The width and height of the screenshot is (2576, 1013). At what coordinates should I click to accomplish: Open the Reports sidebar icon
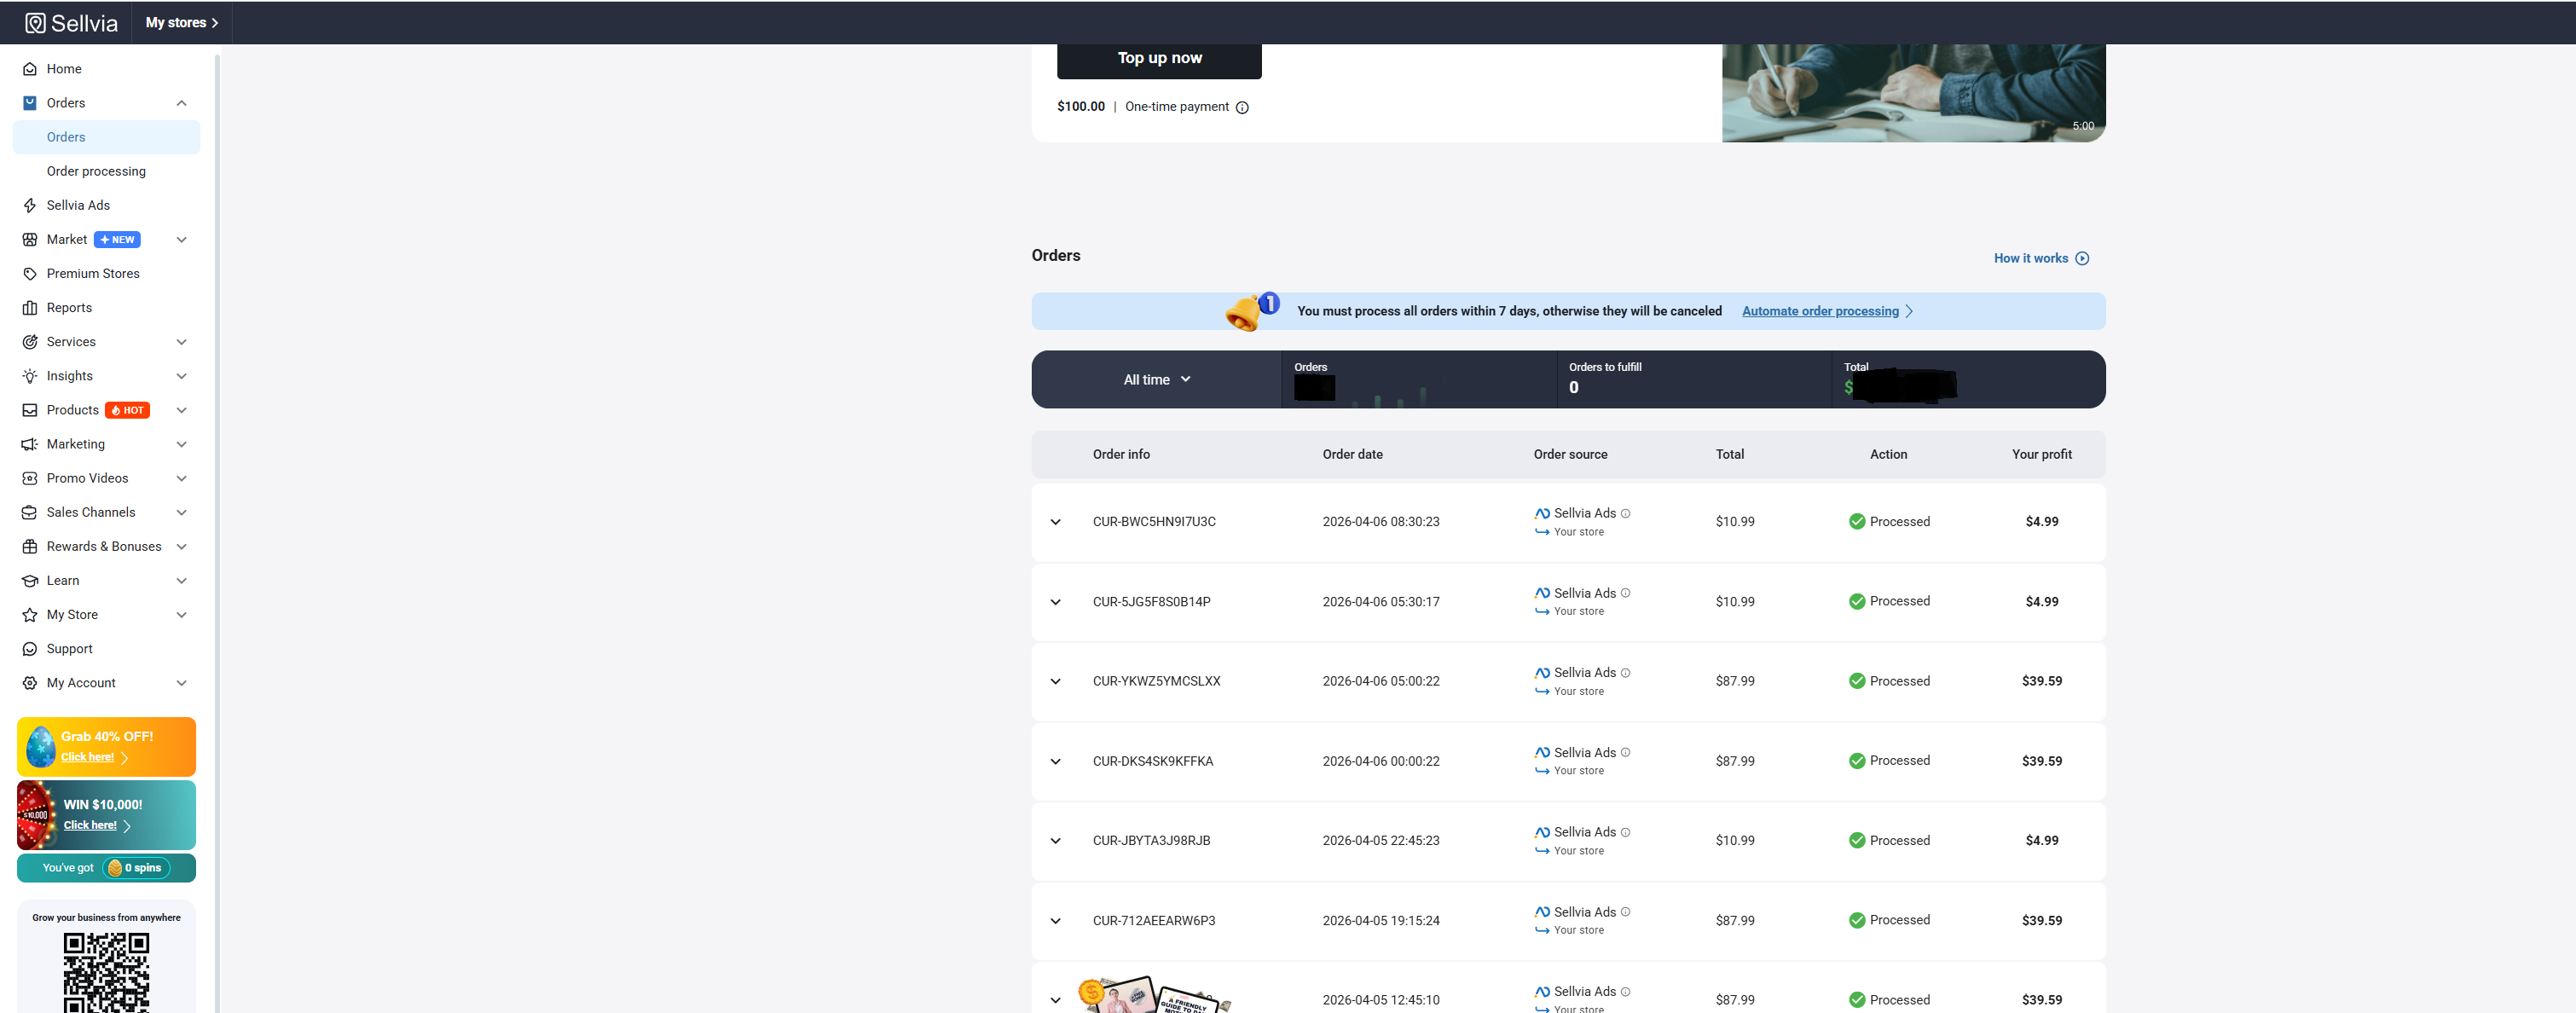coord(30,308)
